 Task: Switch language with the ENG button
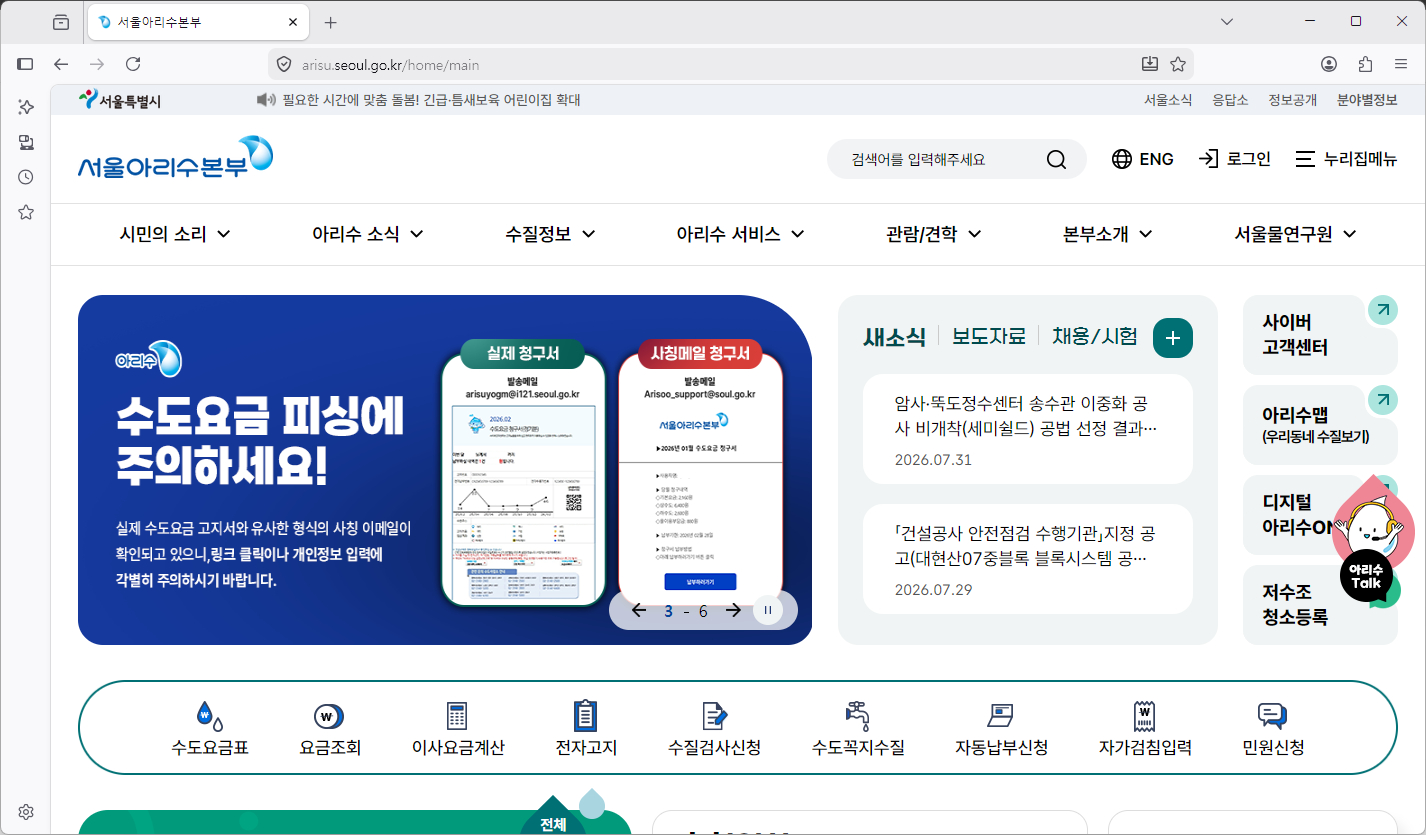point(1142,159)
